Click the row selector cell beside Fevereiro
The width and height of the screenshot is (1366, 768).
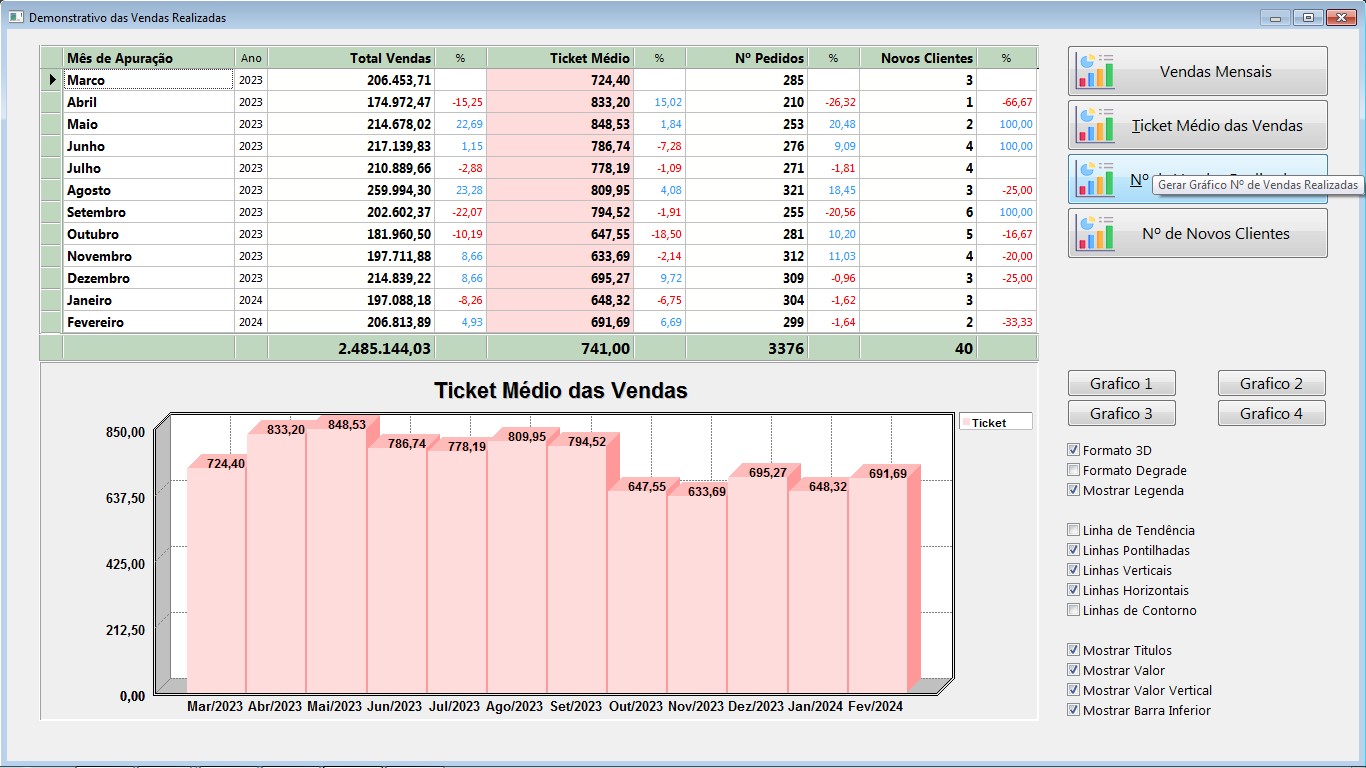51,322
